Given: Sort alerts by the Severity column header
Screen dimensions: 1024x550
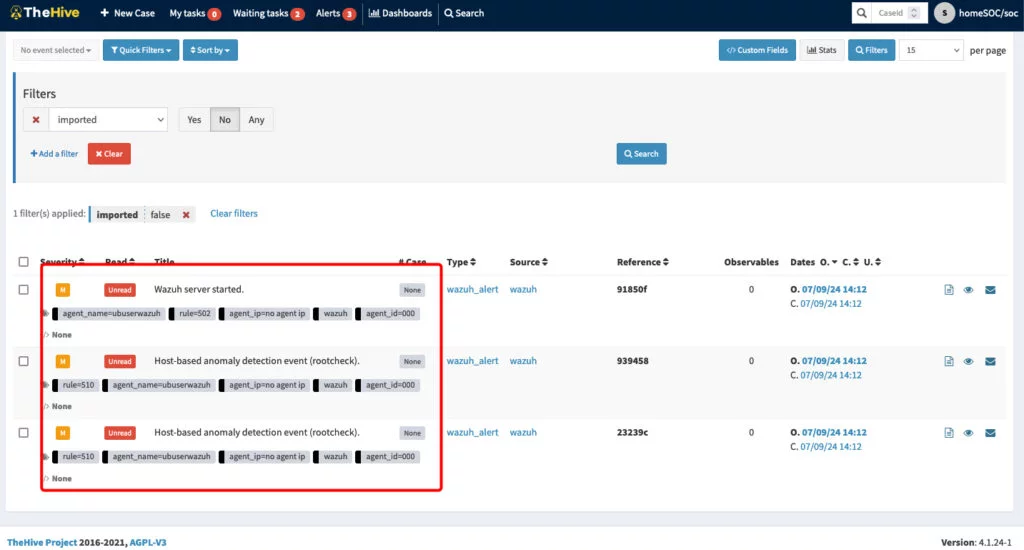Looking at the screenshot, I should (x=62, y=262).
